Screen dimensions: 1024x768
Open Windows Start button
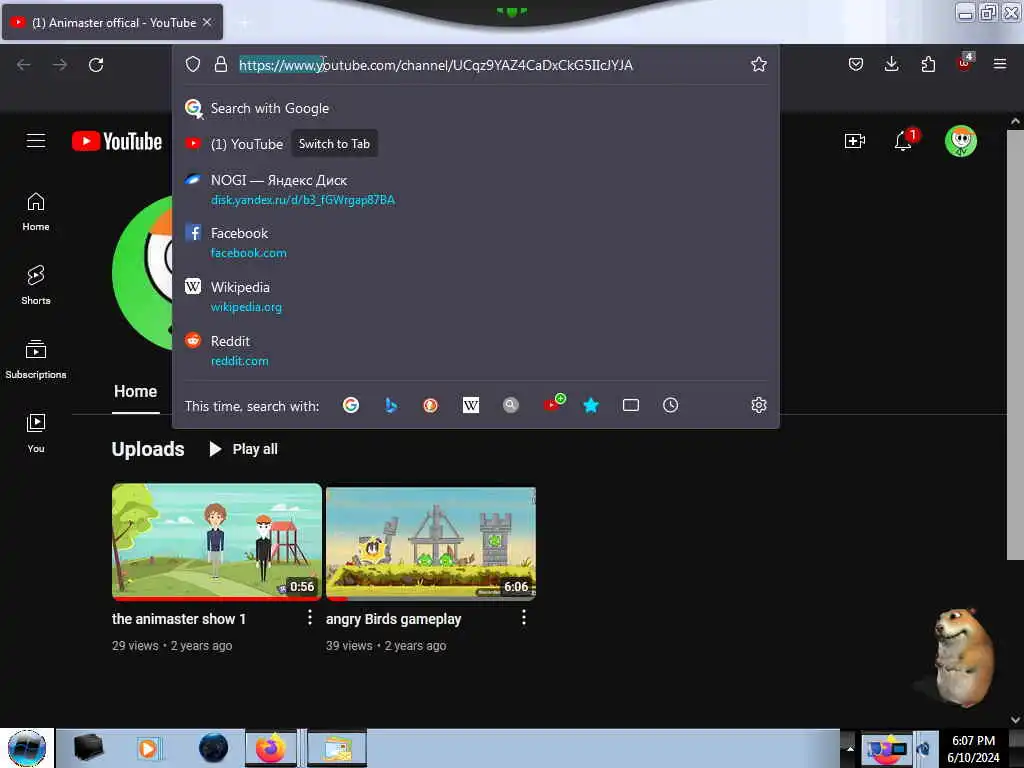(27, 748)
